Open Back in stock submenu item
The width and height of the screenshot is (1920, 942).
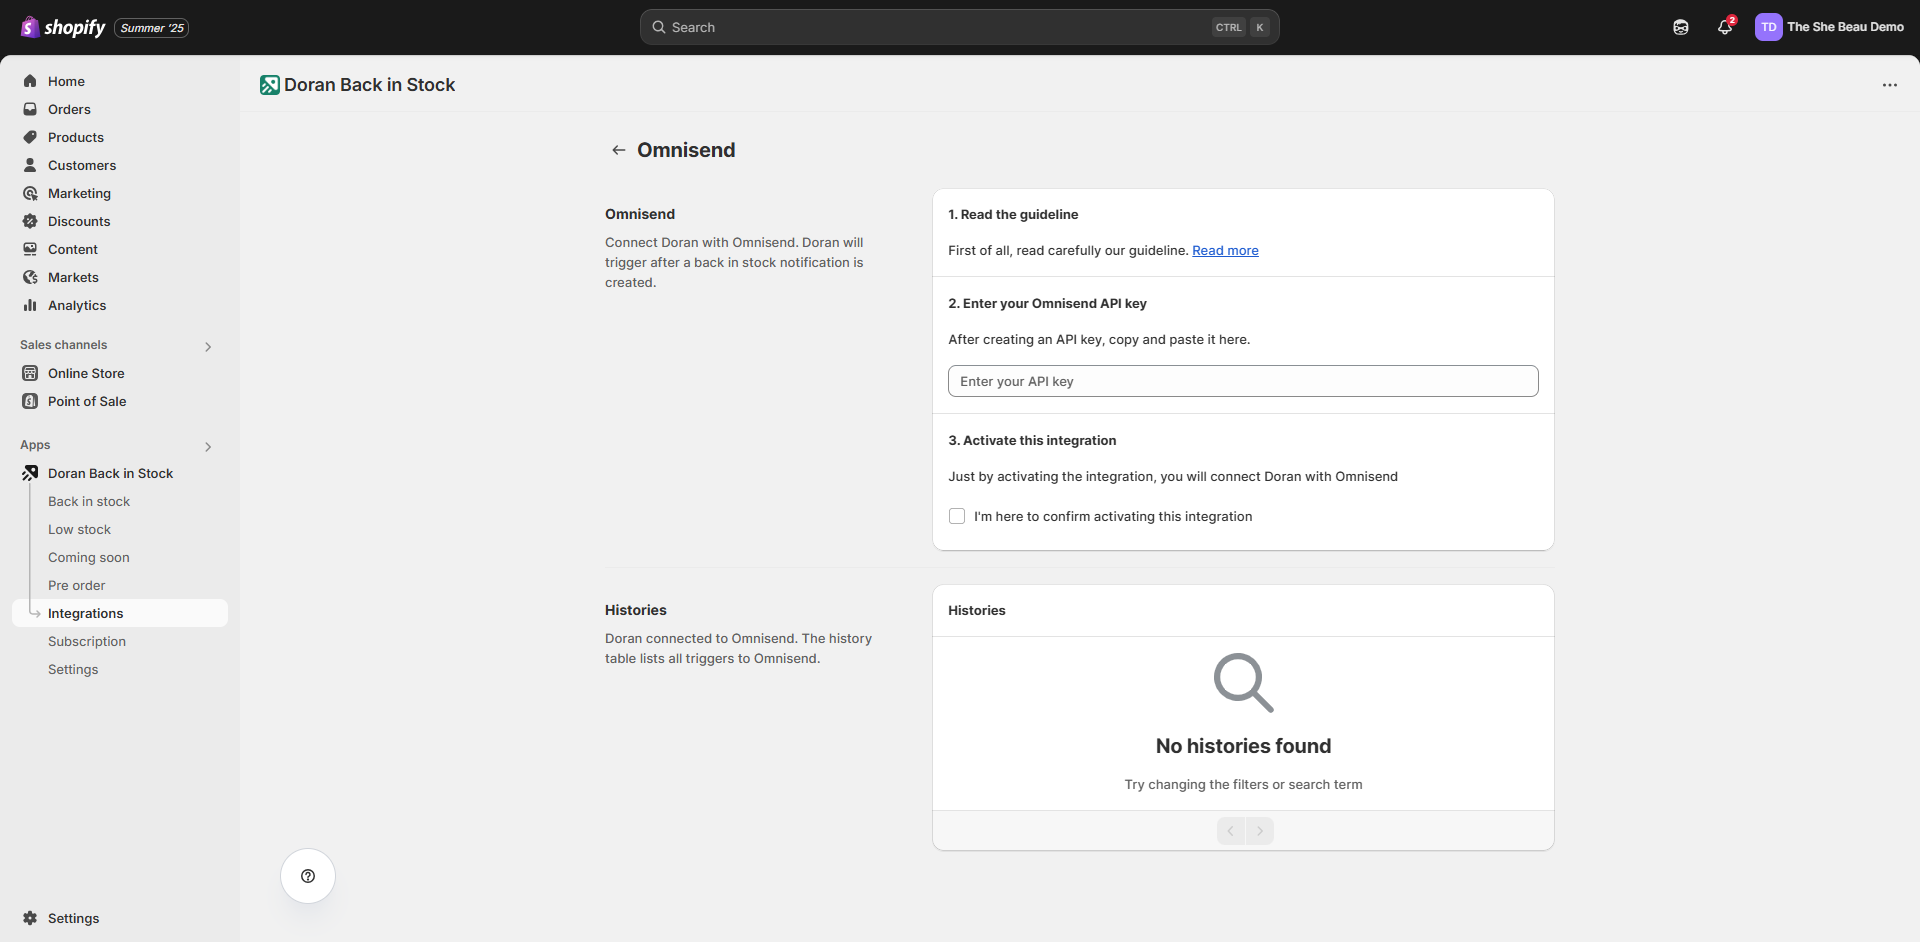click(89, 501)
